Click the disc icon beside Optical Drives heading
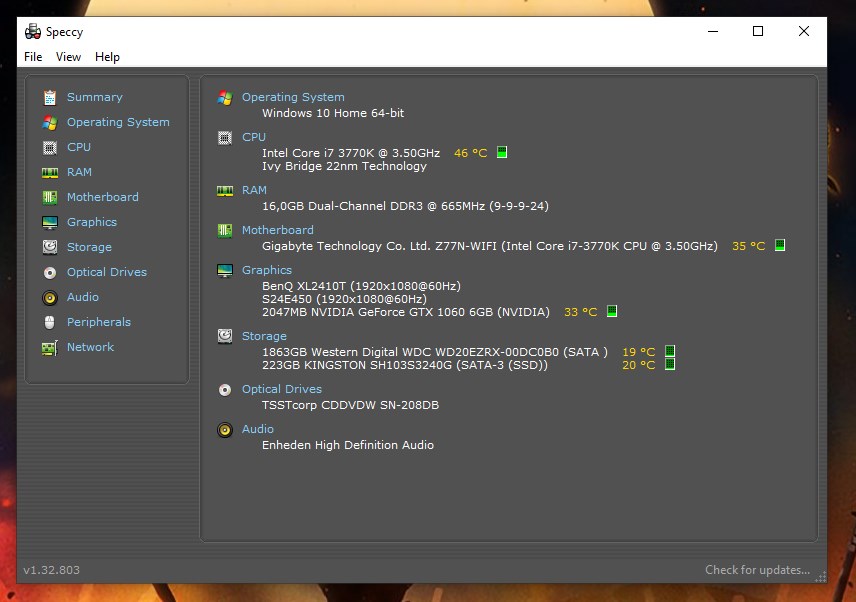 point(225,390)
